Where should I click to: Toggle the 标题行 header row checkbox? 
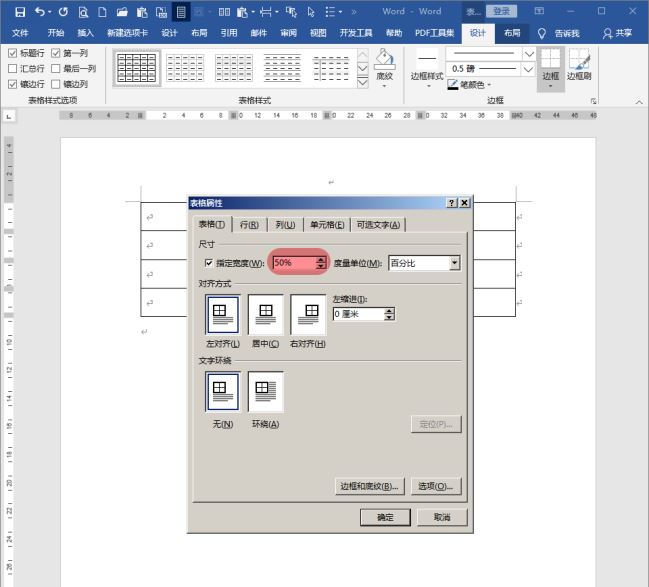(x=12, y=53)
